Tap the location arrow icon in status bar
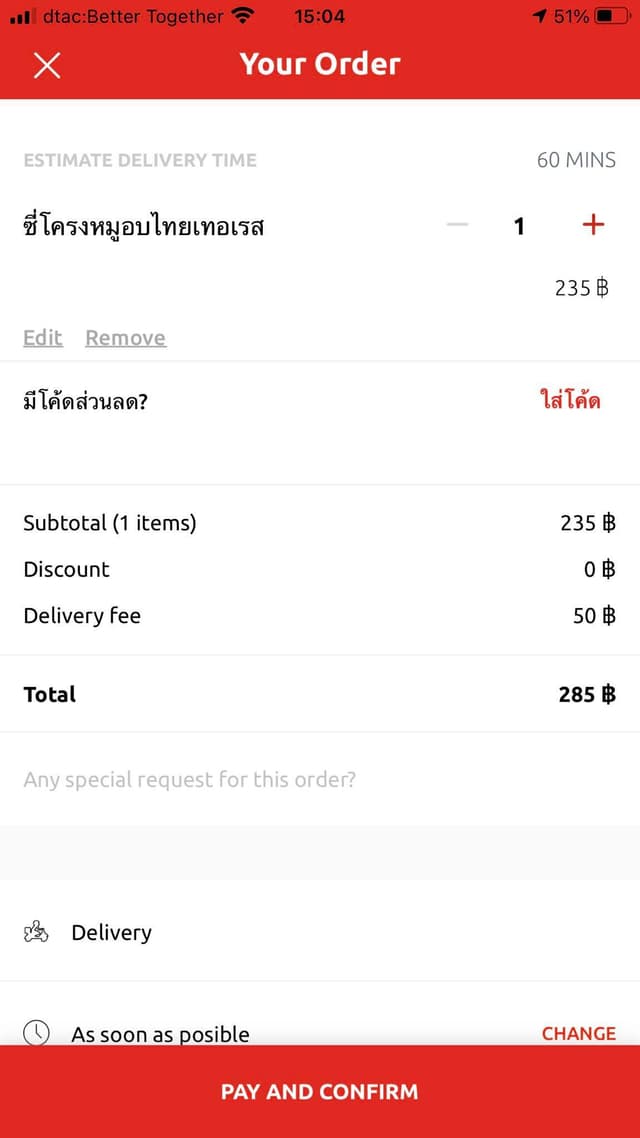 click(541, 15)
